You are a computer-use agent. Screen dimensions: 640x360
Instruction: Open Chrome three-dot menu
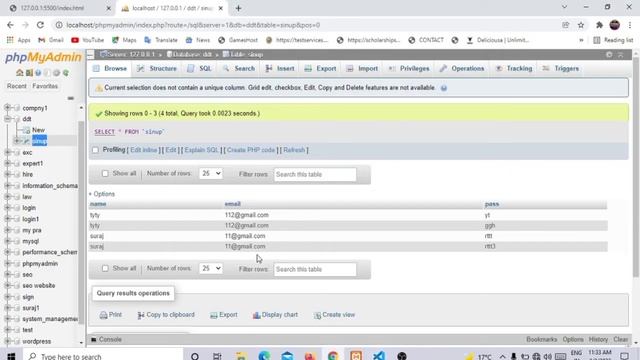(x=630, y=25)
